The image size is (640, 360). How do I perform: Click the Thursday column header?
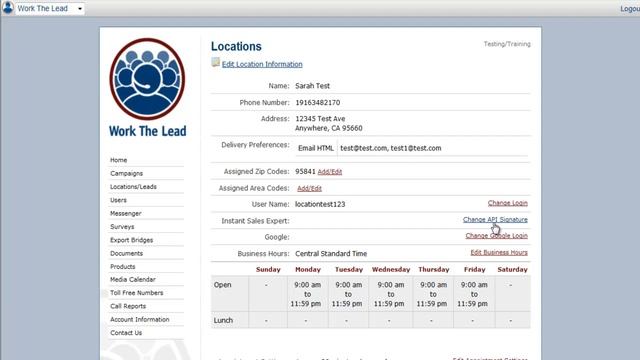coord(433,269)
